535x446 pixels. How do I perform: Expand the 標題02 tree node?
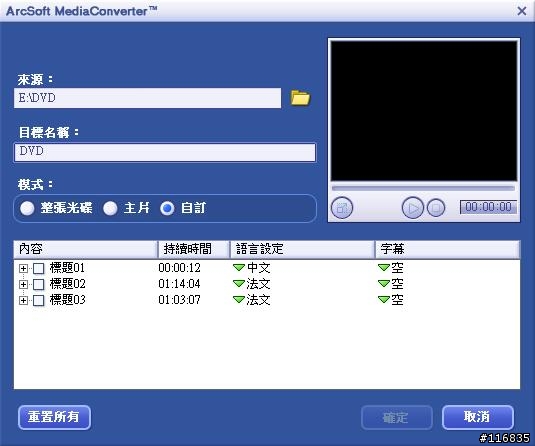click(23, 284)
